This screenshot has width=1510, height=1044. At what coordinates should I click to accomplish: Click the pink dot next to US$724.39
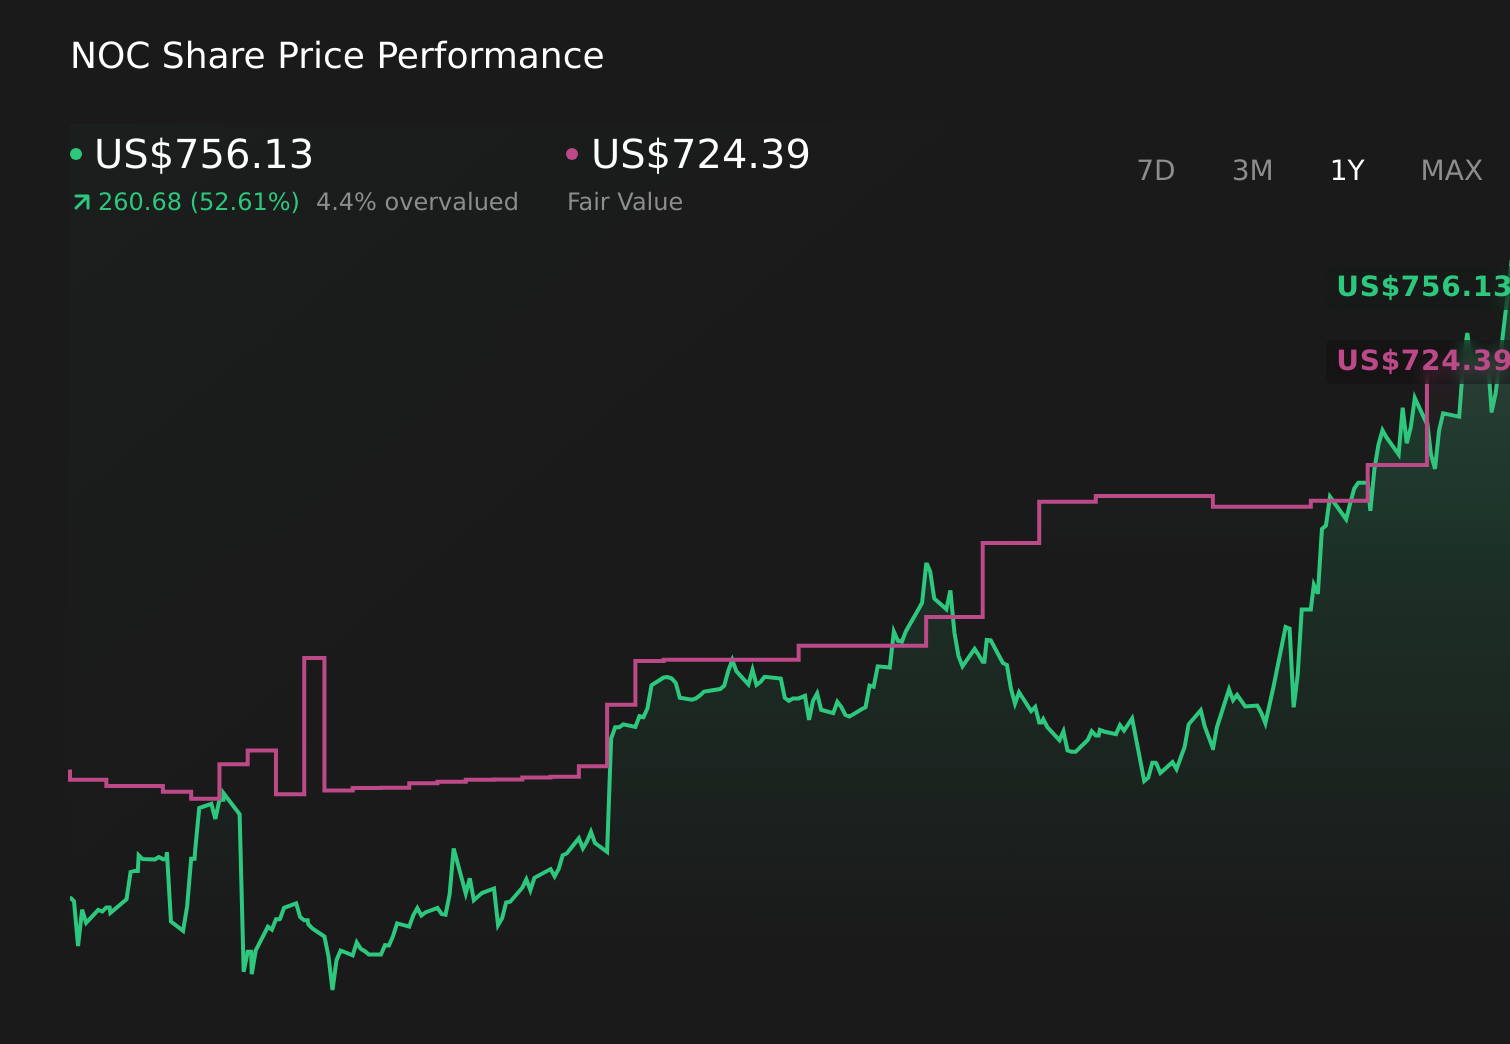[x=572, y=153]
